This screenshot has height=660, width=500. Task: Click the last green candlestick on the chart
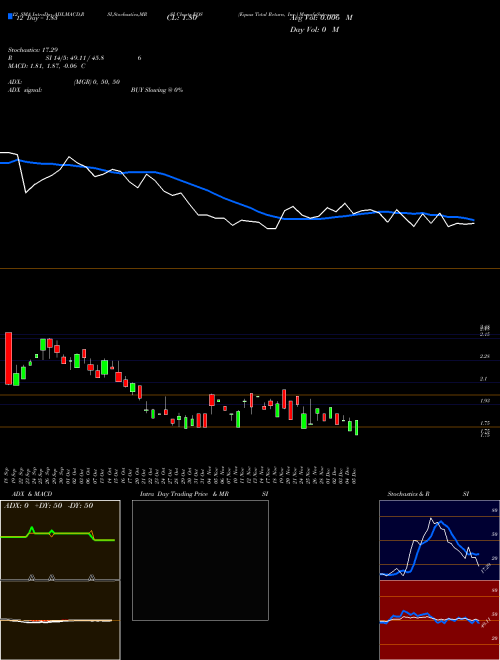(x=356, y=427)
